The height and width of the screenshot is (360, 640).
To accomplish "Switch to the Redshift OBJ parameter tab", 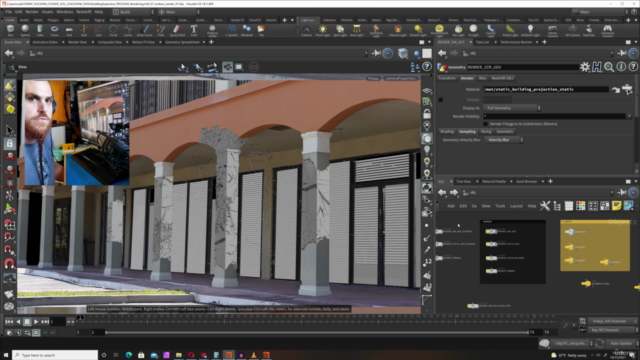I will click(502, 78).
